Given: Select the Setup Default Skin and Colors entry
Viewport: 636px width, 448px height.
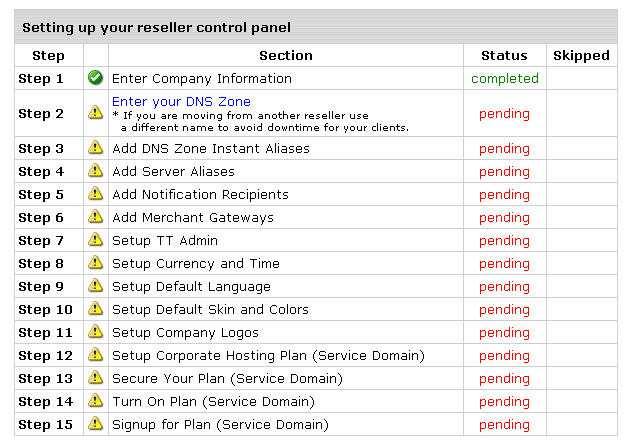Looking at the screenshot, I should click(x=210, y=309).
